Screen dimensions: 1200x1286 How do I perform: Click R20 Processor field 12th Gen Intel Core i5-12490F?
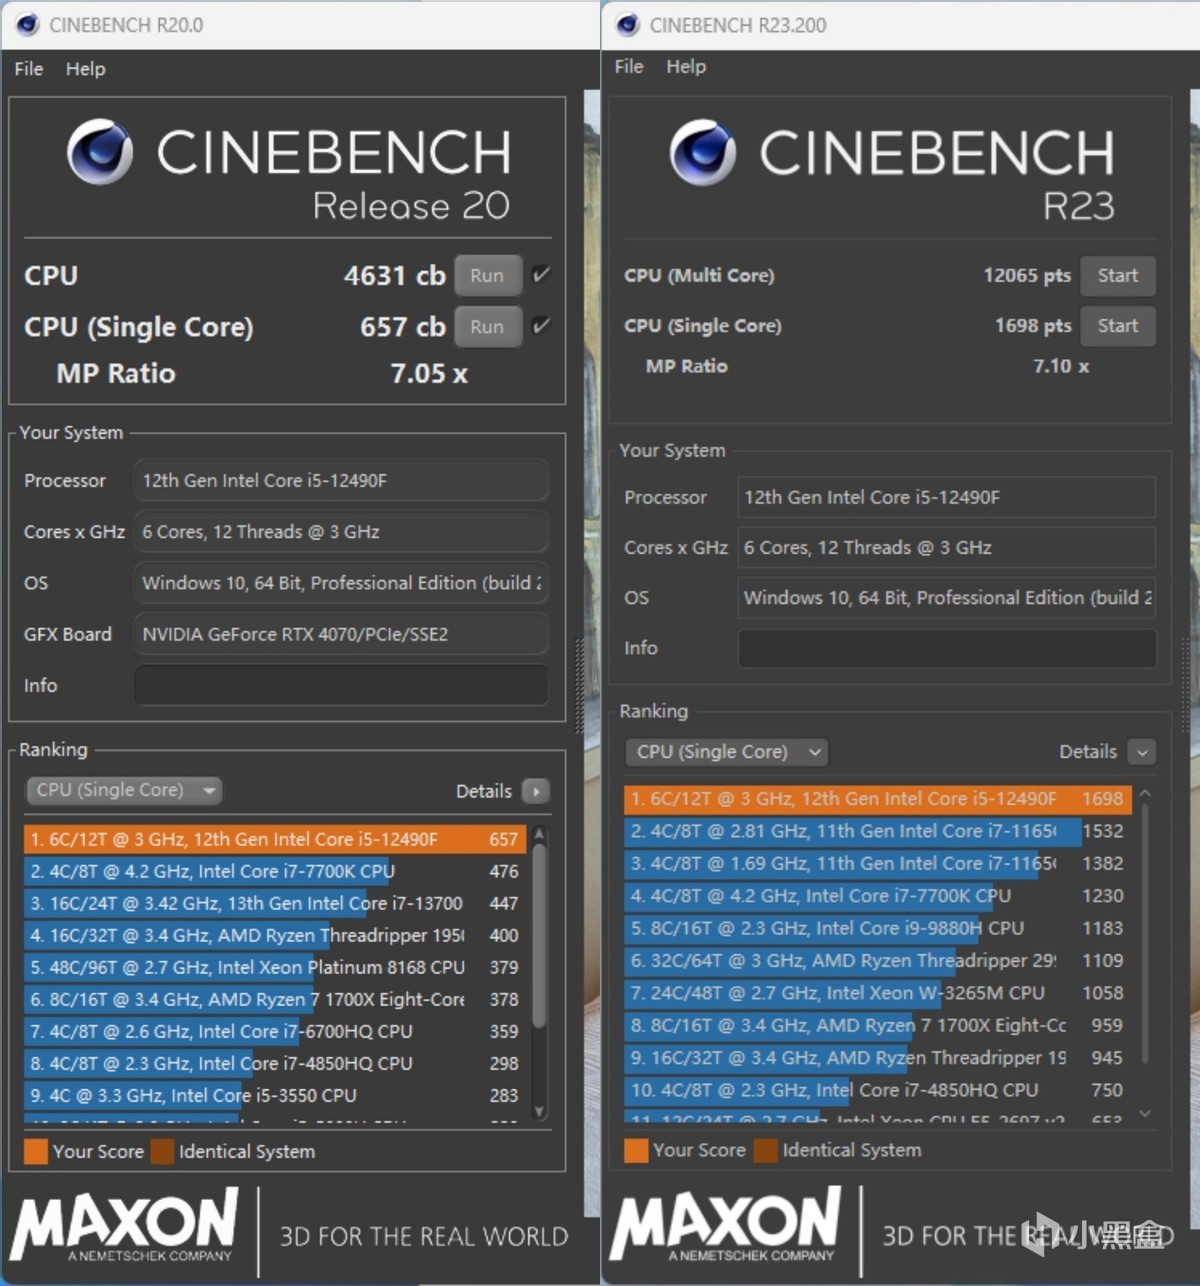[341, 481]
